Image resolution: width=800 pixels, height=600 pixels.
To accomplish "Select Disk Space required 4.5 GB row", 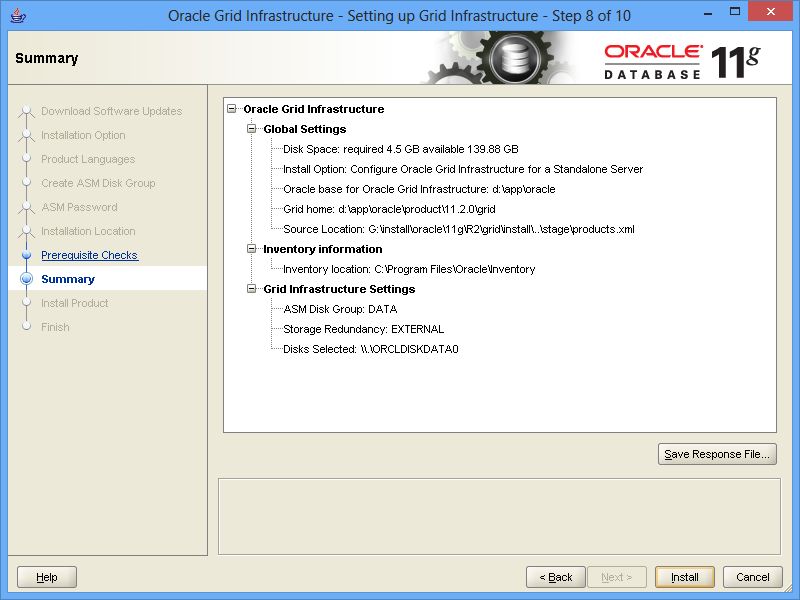I will tap(401, 149).
